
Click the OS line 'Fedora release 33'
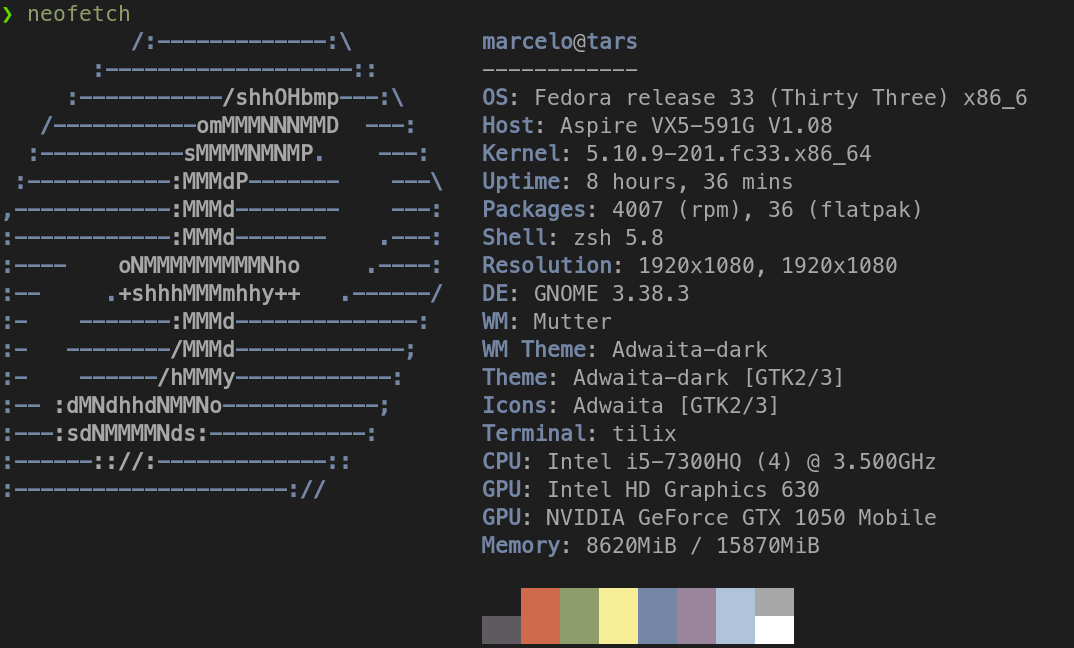tap(644, 98)
